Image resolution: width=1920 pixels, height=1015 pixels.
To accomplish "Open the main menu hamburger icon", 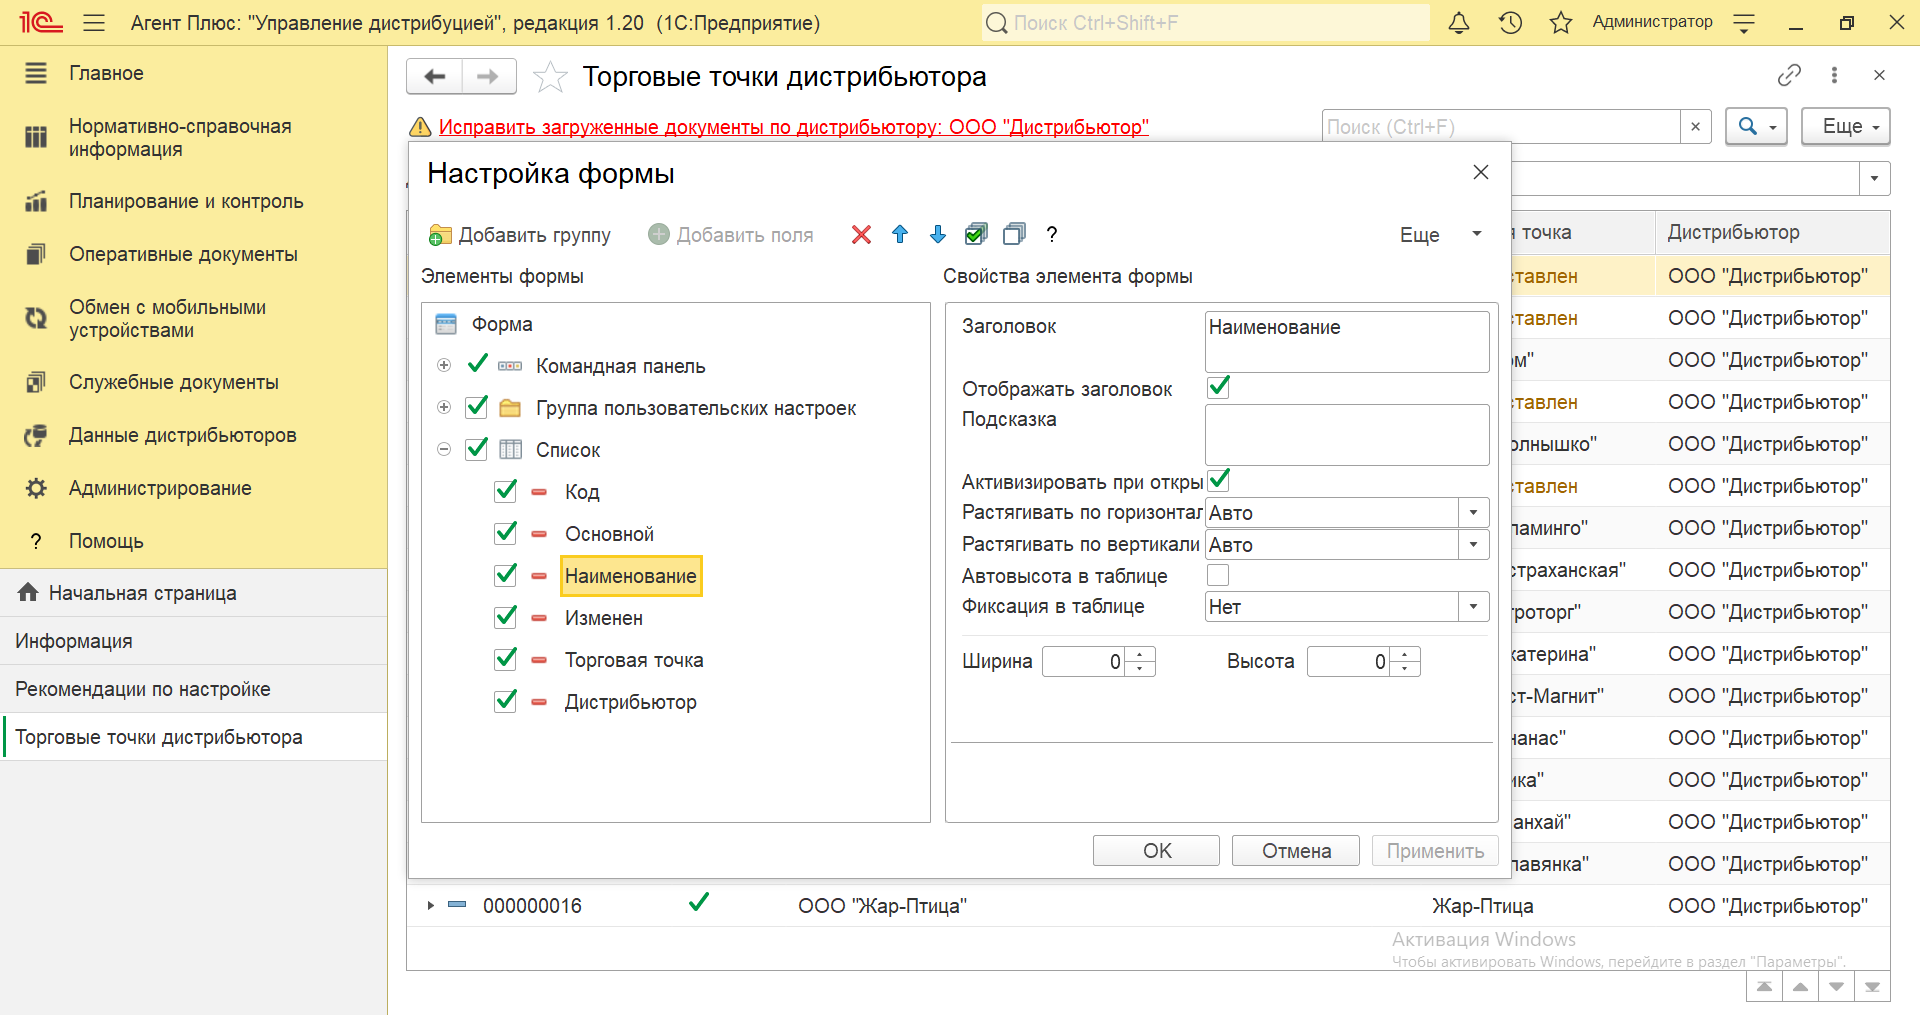I will [94, 22].
